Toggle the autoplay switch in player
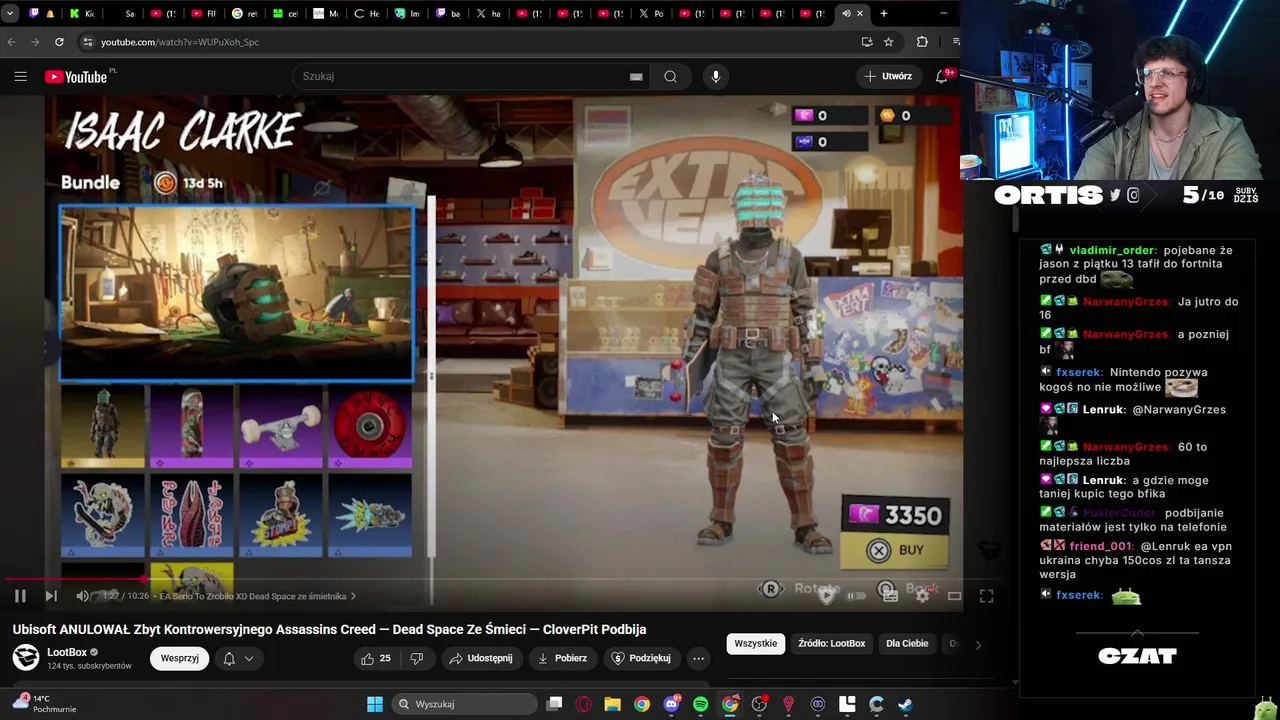The image size is (1280, 720). pos(856,595)
